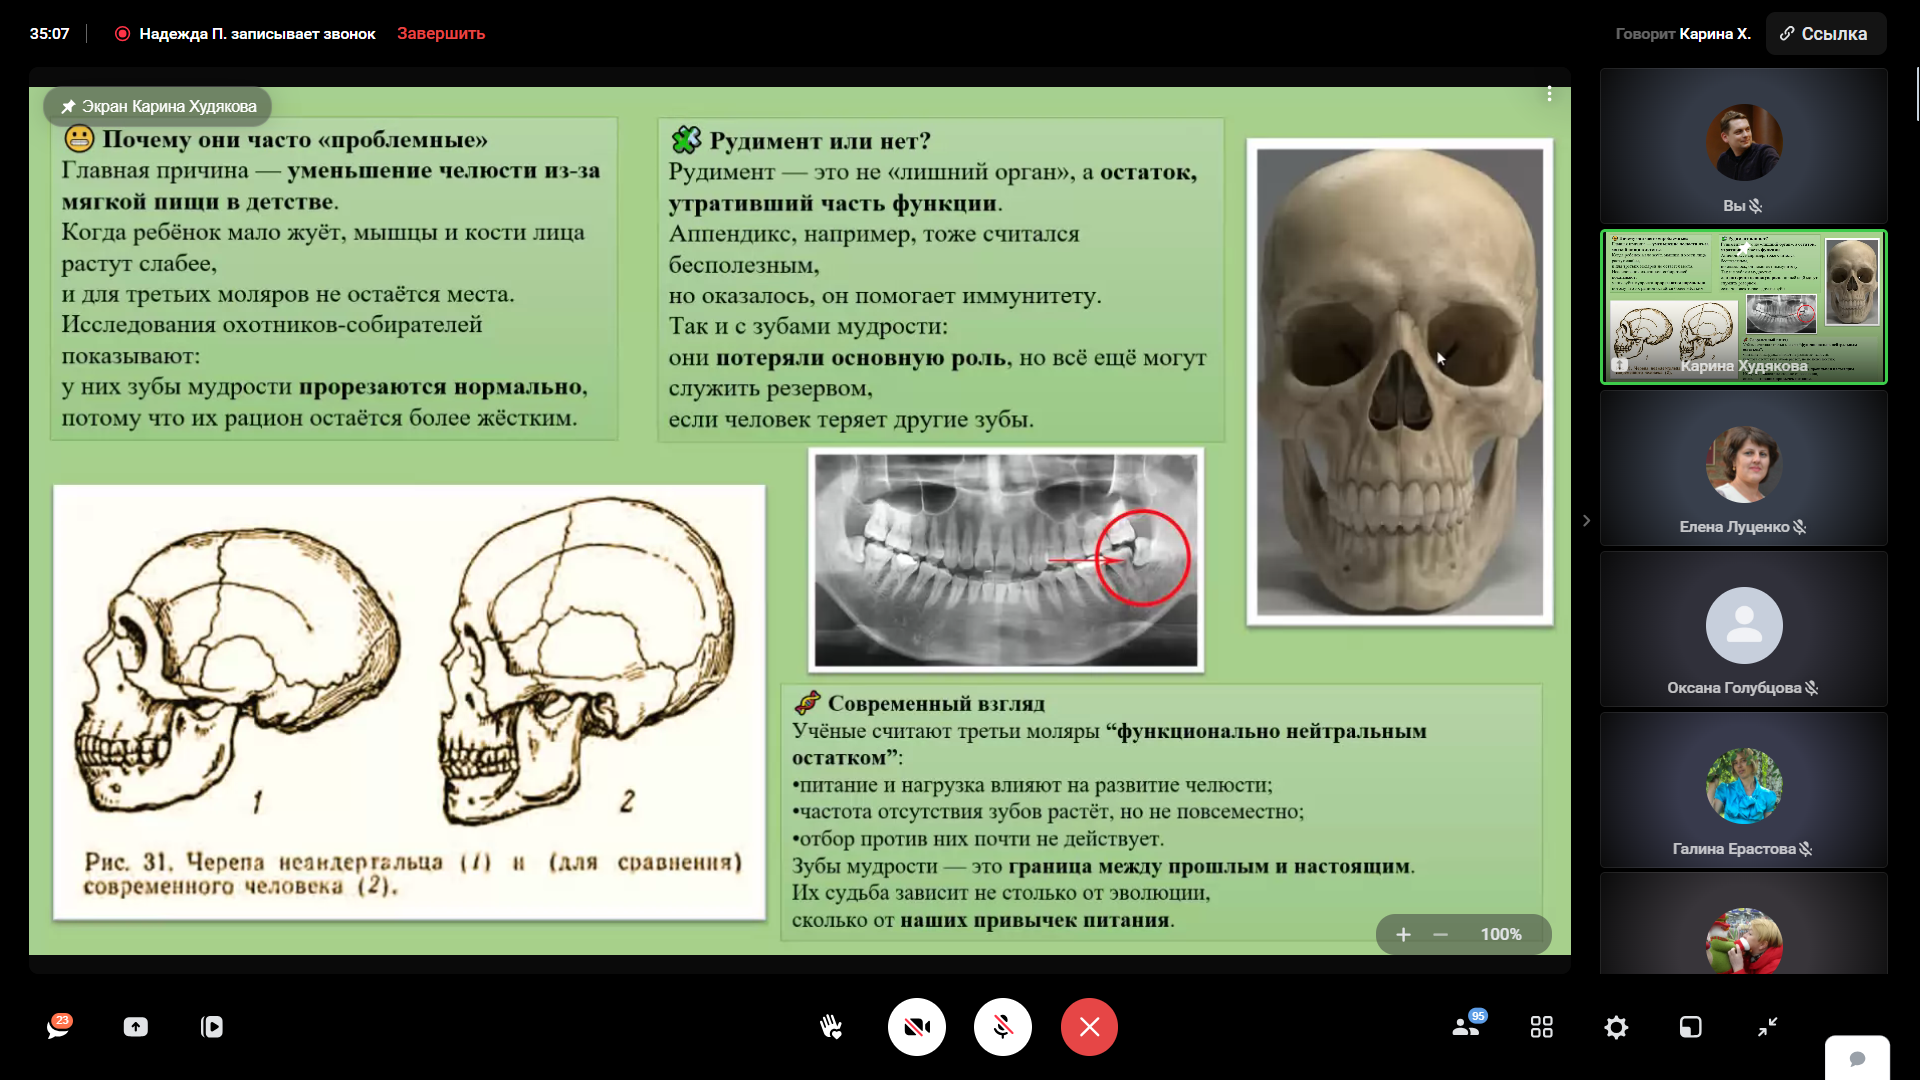Click Завершить to stop the recording
This screenshot has height=1080, width=1920.
tap(441, 33)
